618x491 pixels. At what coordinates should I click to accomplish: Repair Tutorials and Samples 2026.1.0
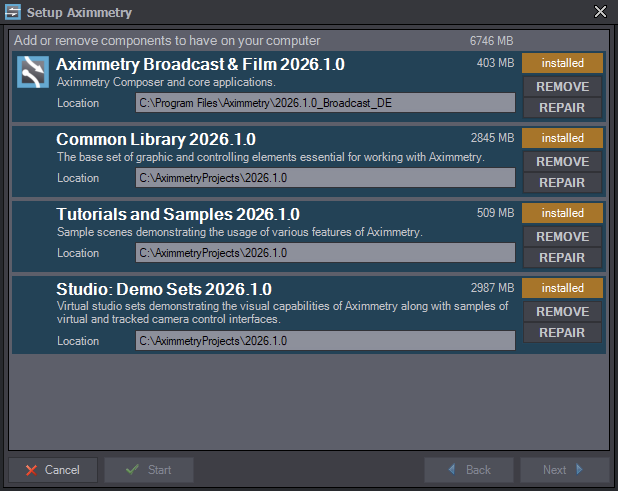562,258
